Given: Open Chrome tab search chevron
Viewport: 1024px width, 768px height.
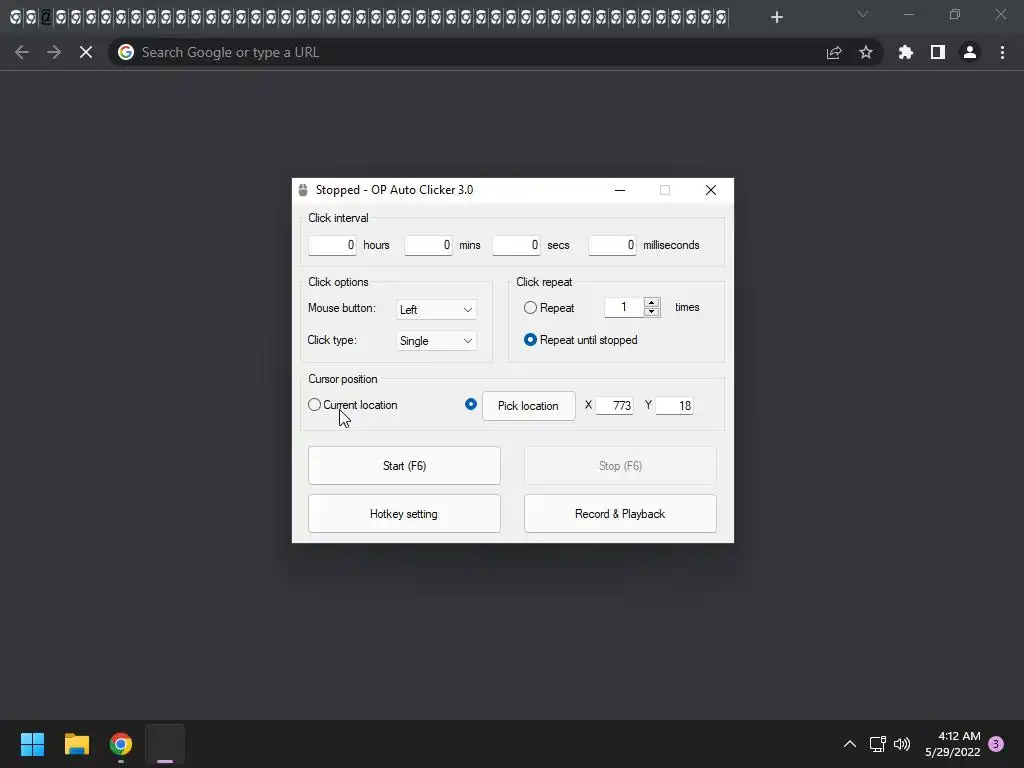Looking at the screenshot, I should pos(863,14).
